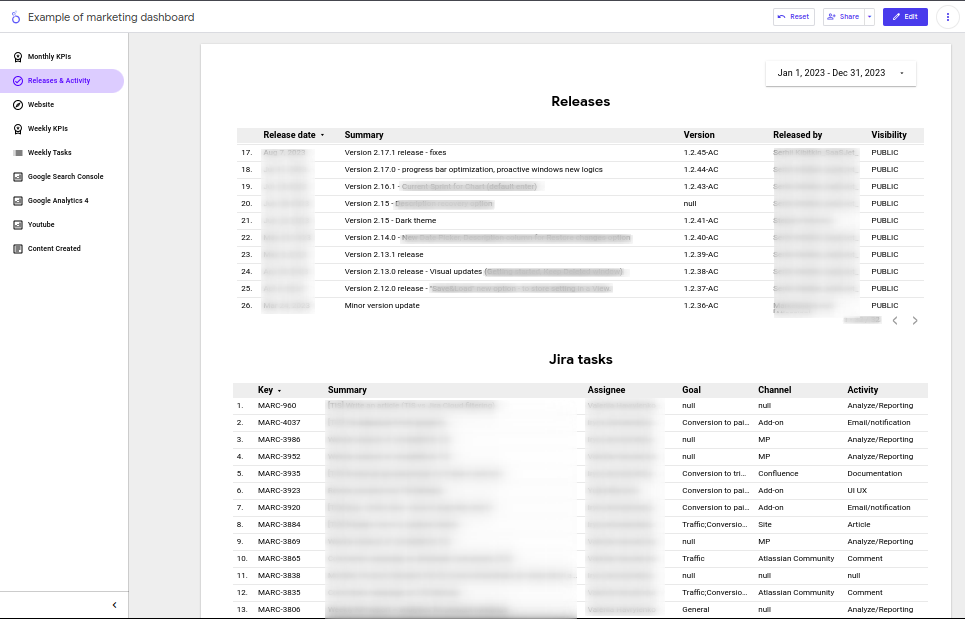Open the Jan 1 - Dec 31 date range selector
Screen dimensions: 965x619
(x=840, y=72)
